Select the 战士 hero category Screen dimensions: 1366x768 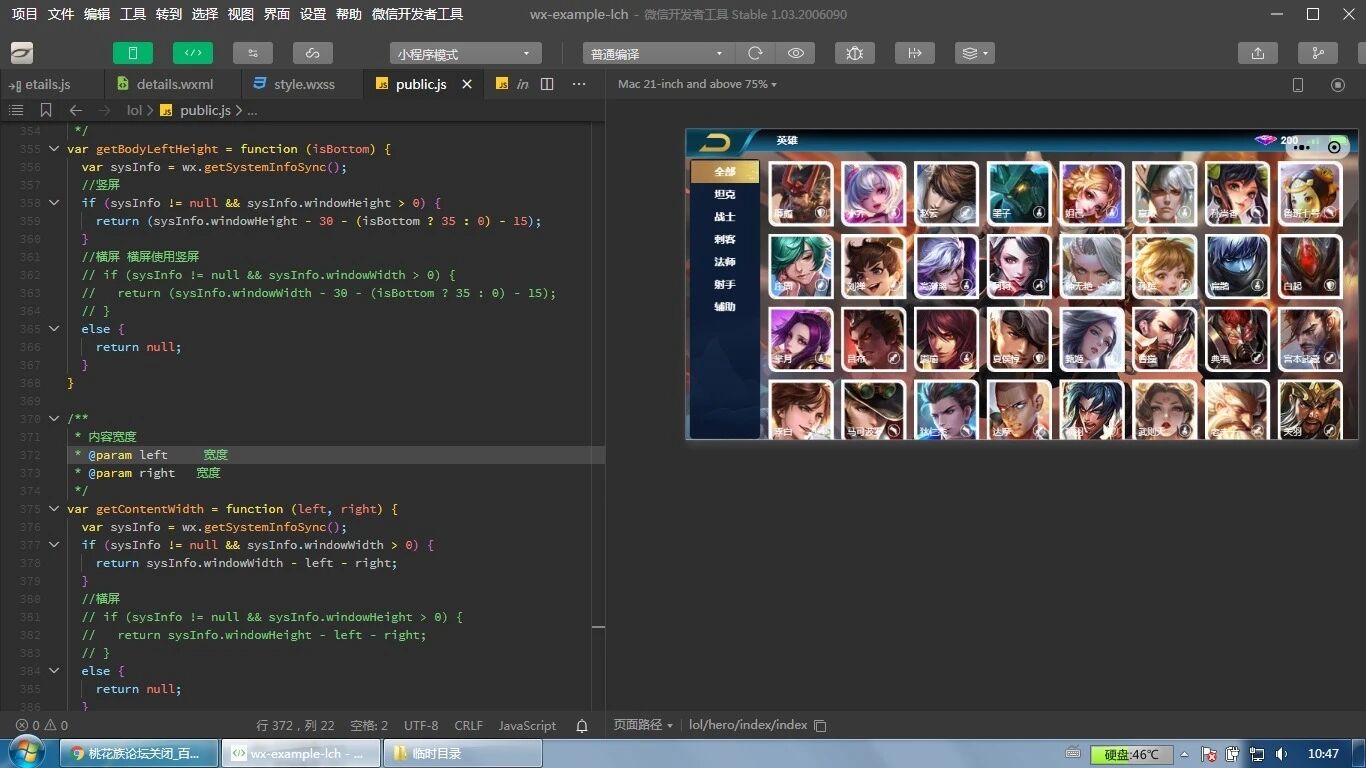725,217
